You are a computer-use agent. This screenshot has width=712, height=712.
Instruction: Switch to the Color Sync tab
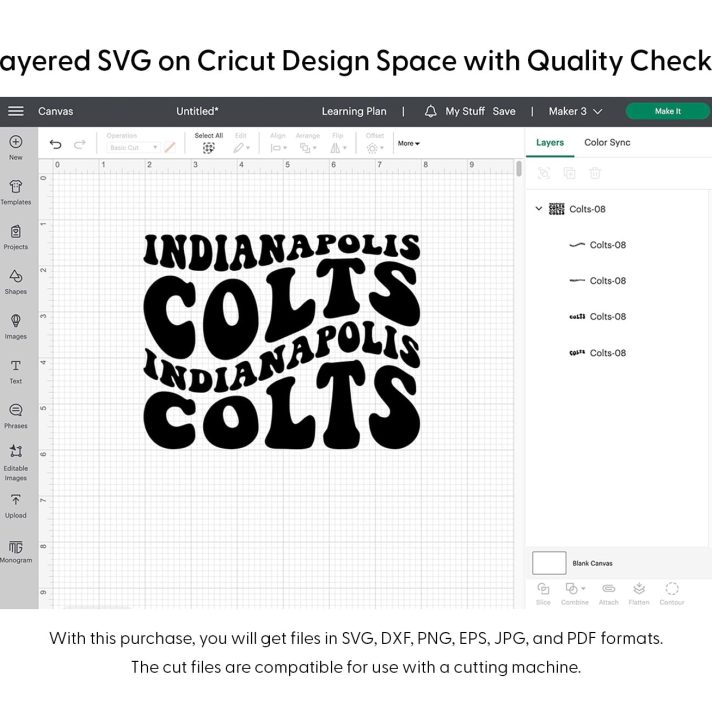[607, 143]
